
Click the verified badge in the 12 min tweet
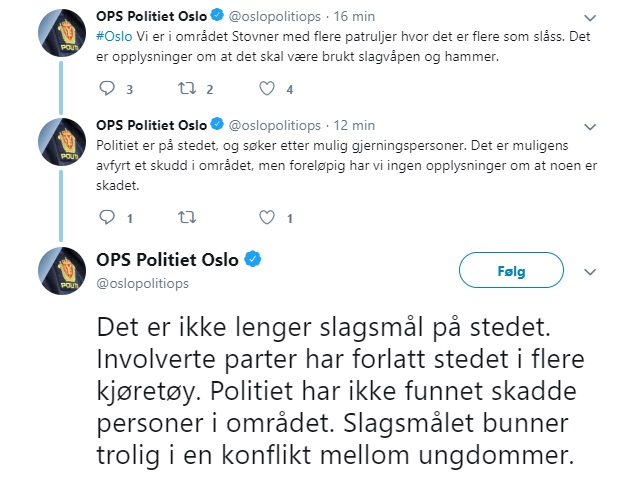[216, 125]
